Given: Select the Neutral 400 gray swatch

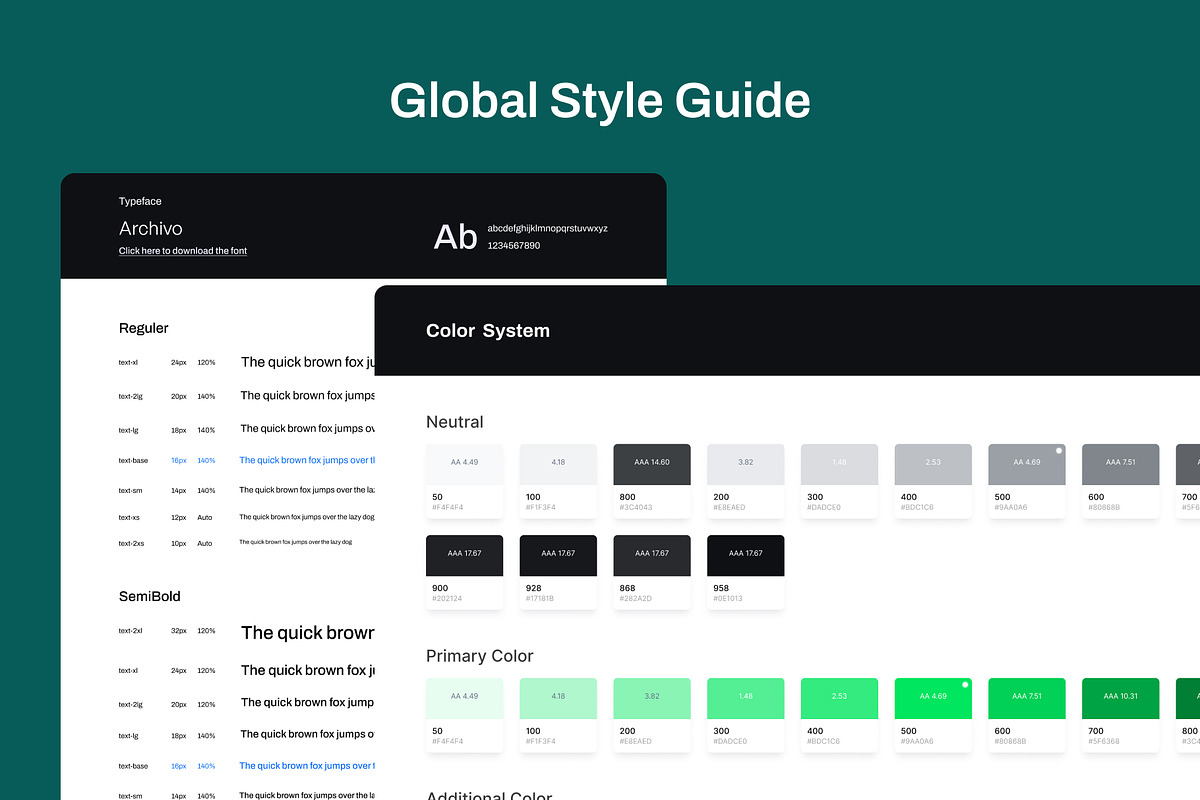Looking at the screenshot, I should point(933,481).
